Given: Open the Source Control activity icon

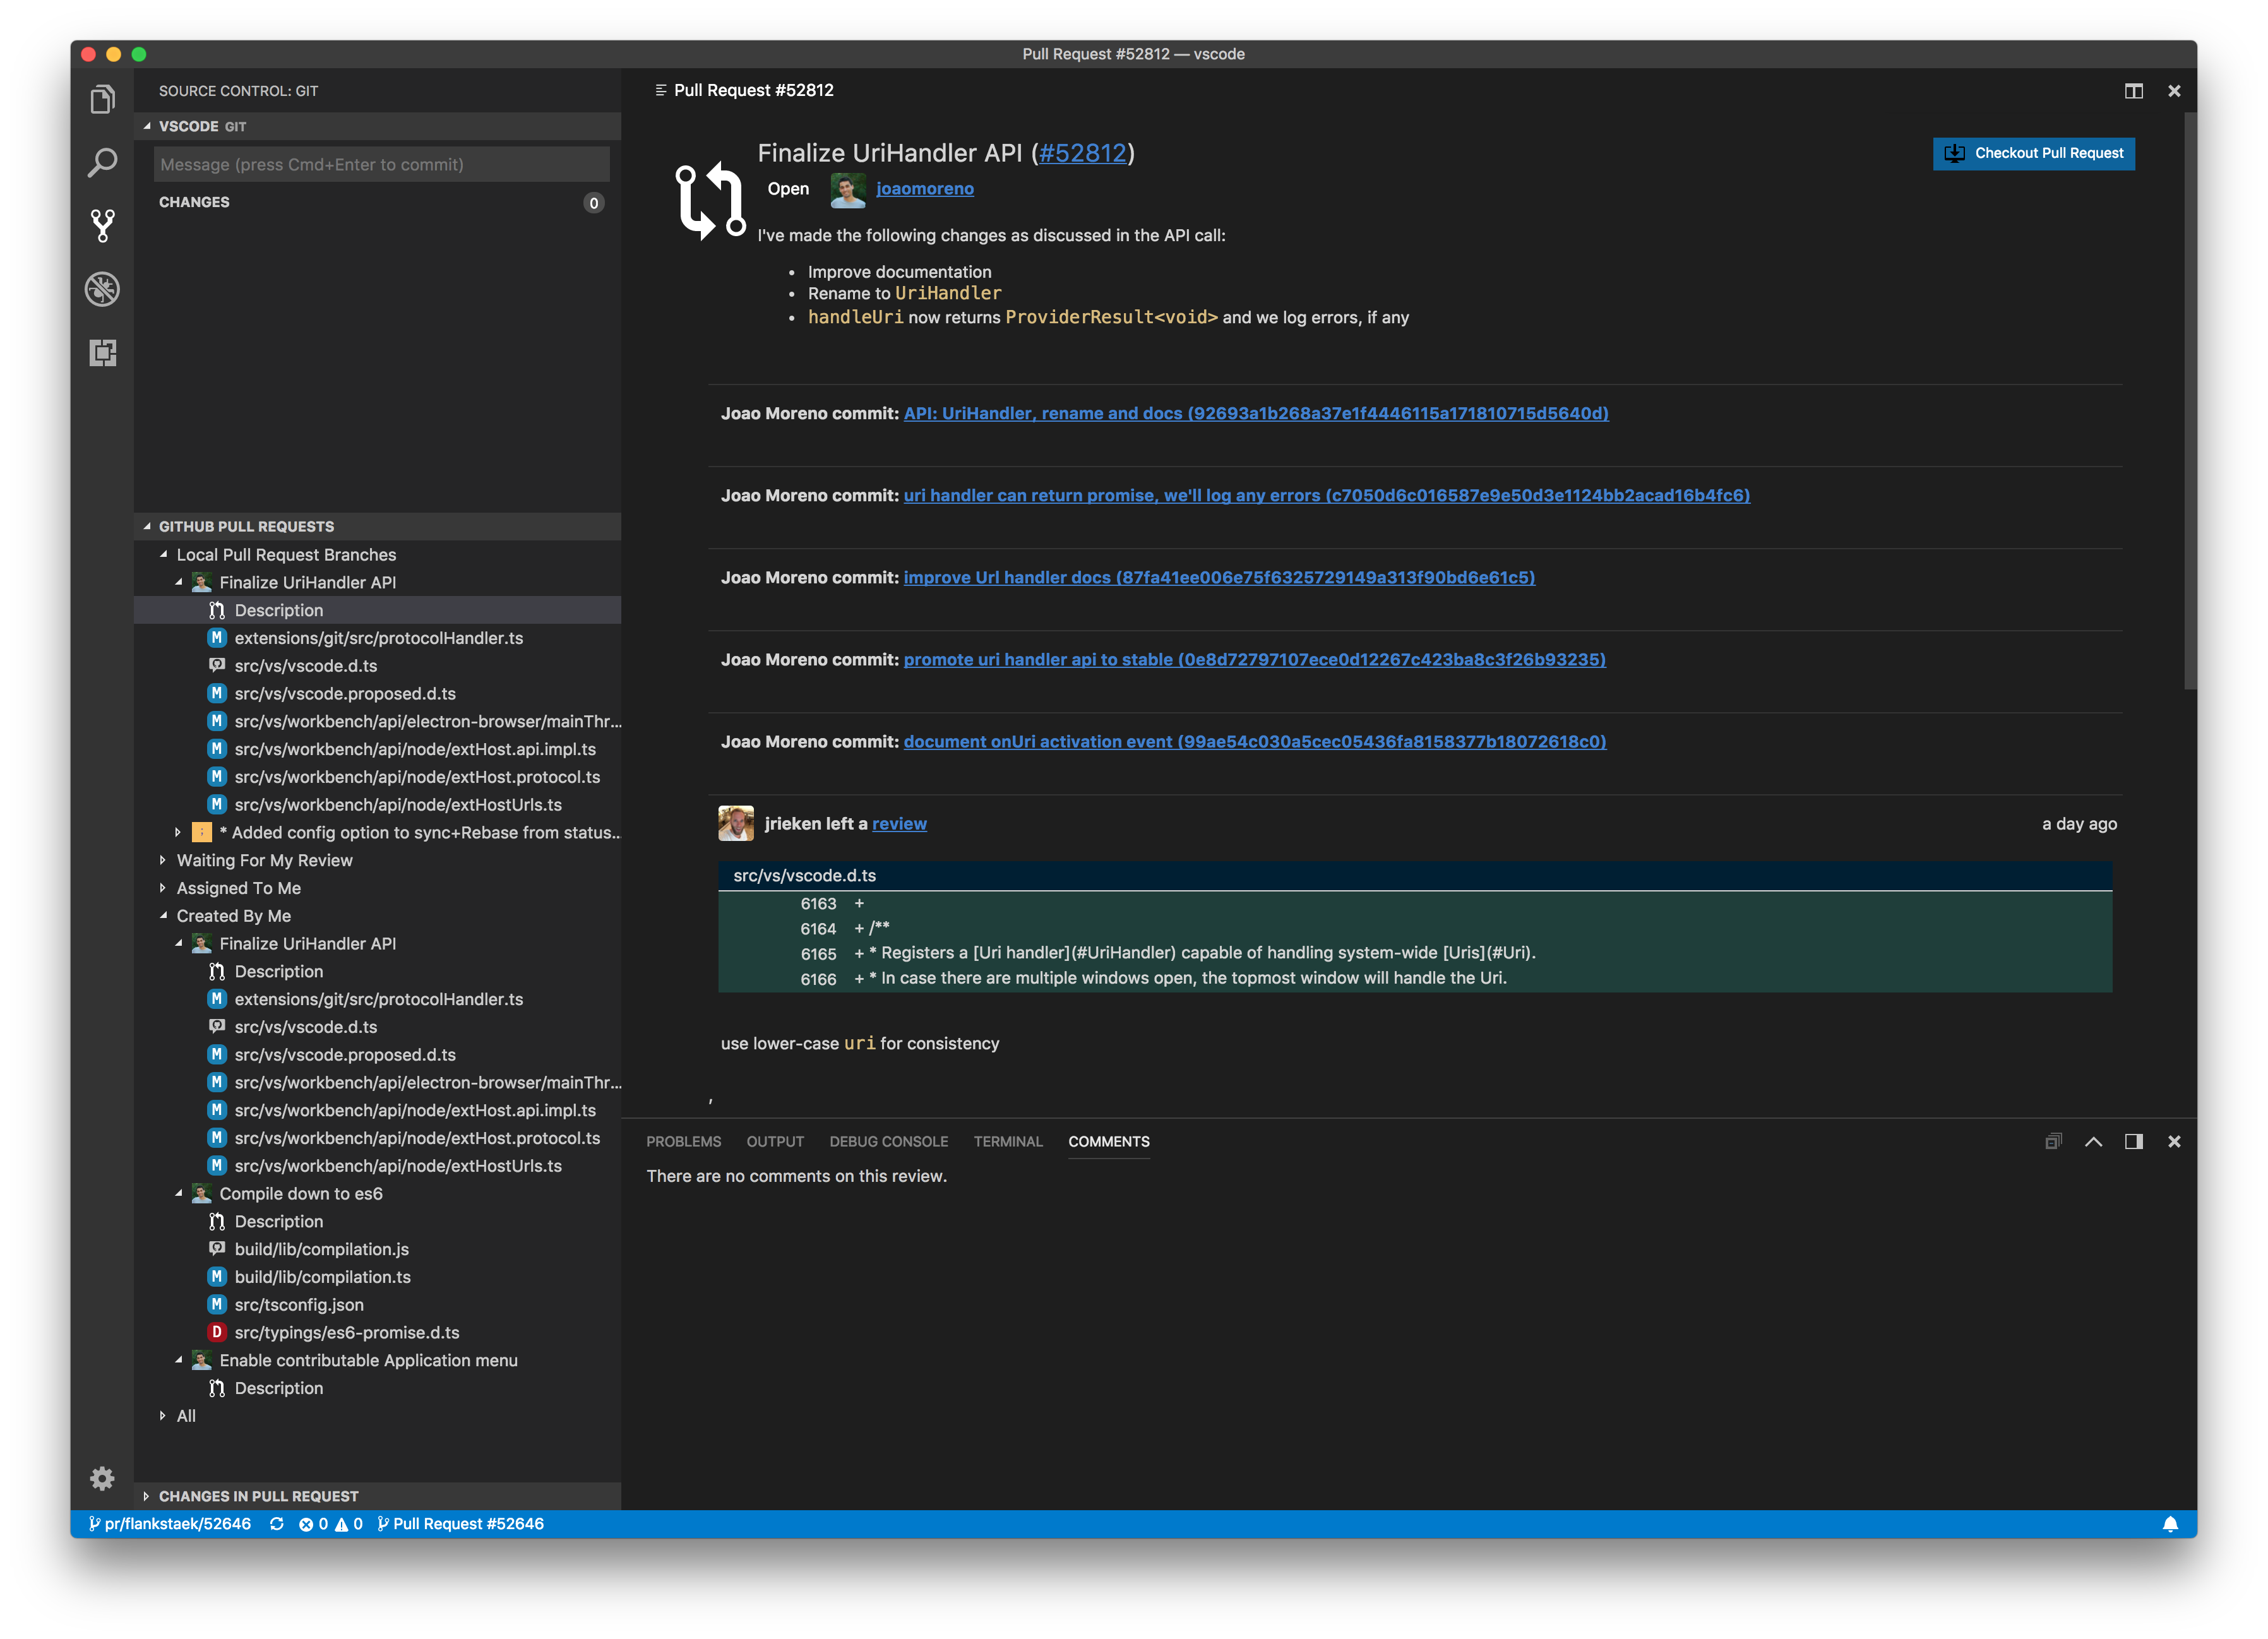Looking at the screenshot, I should pyautogui.click(x=102, y=226).
